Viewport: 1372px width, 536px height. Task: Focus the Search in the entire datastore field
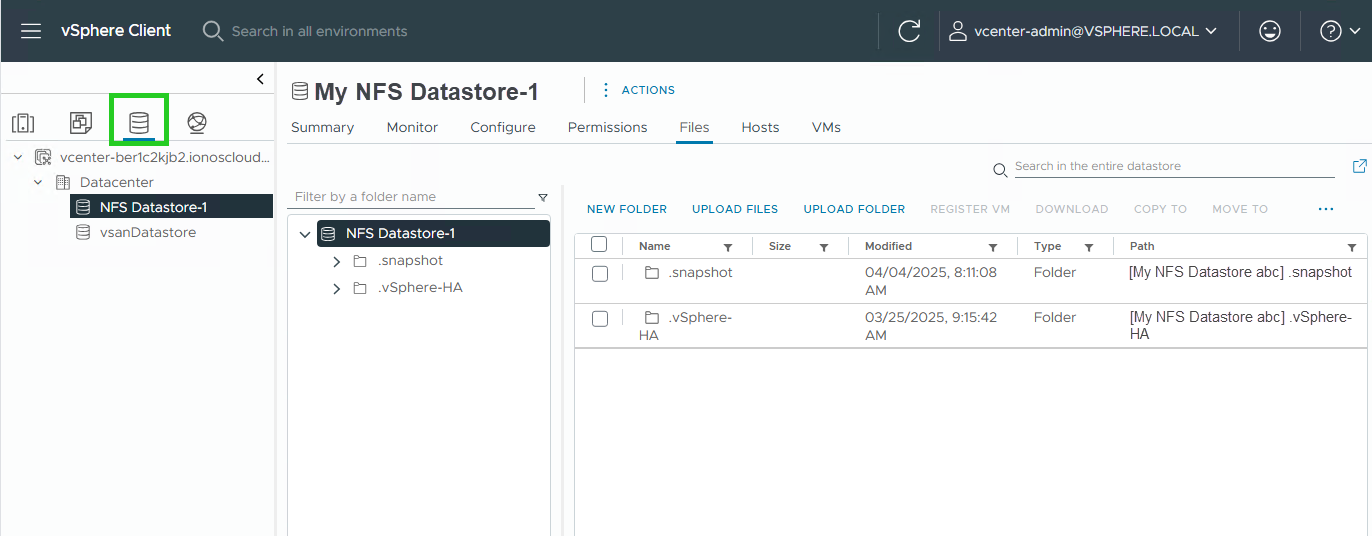pos(1174,166)
